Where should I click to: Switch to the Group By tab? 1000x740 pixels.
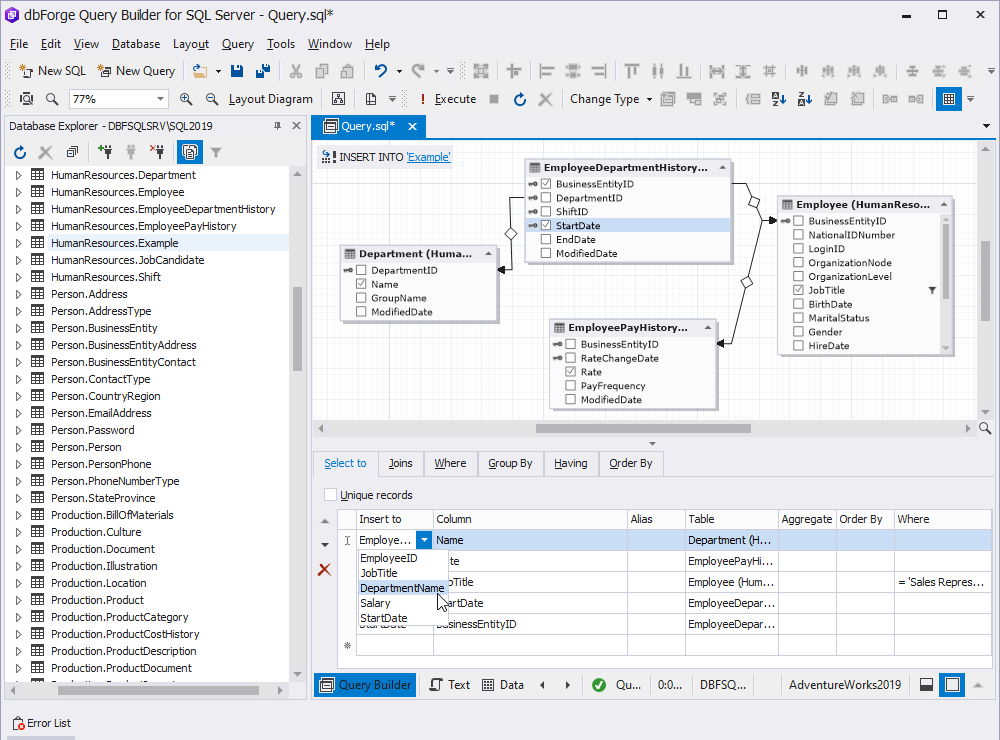tap(510, 463)
